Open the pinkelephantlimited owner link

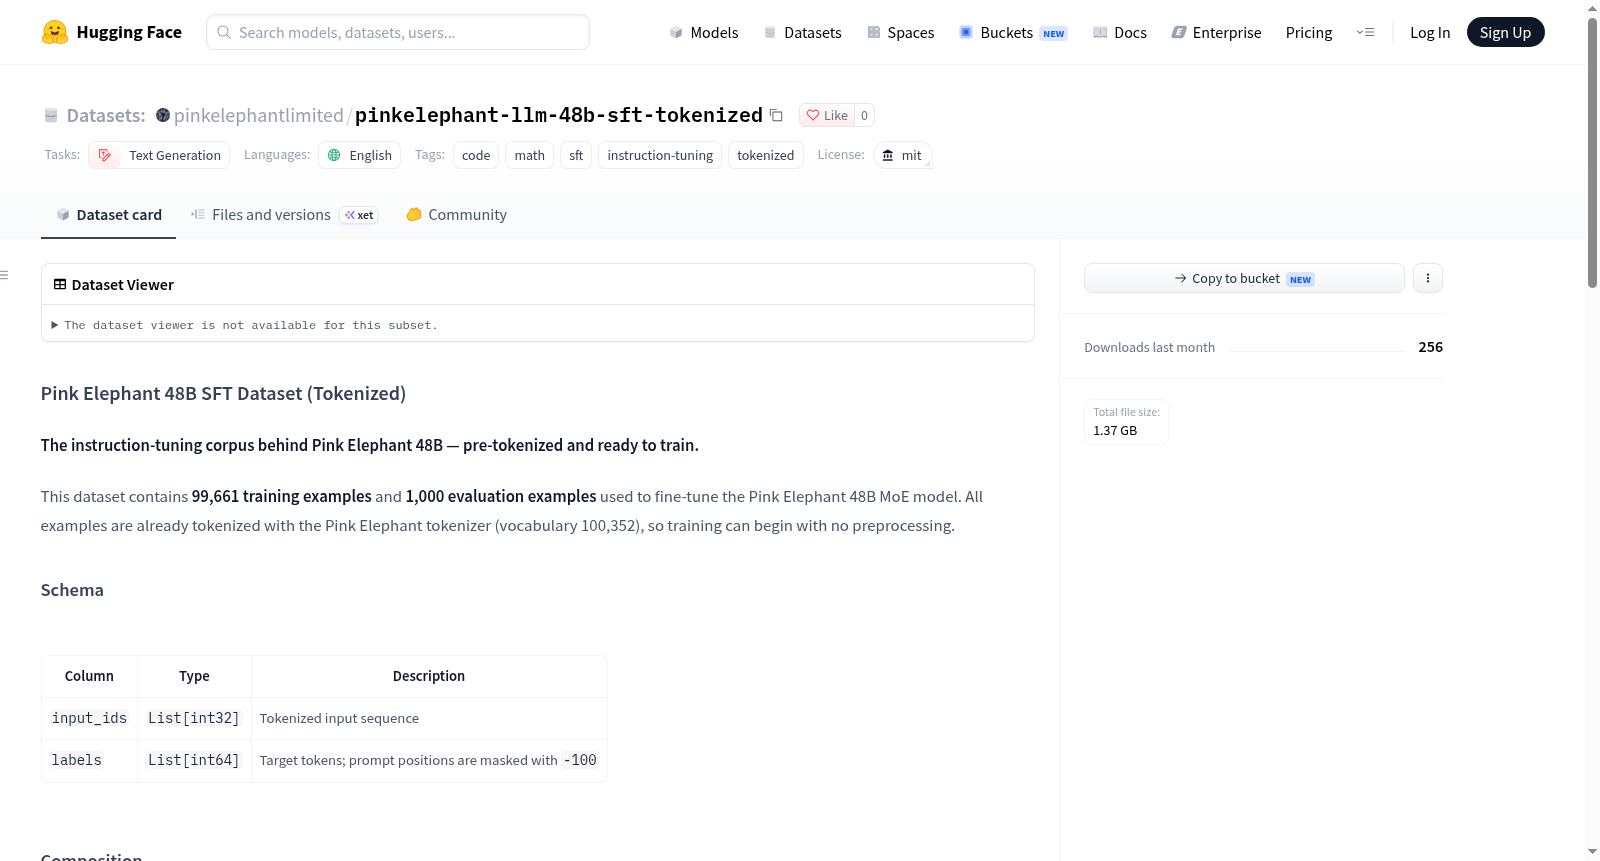[x=258, y=115]
